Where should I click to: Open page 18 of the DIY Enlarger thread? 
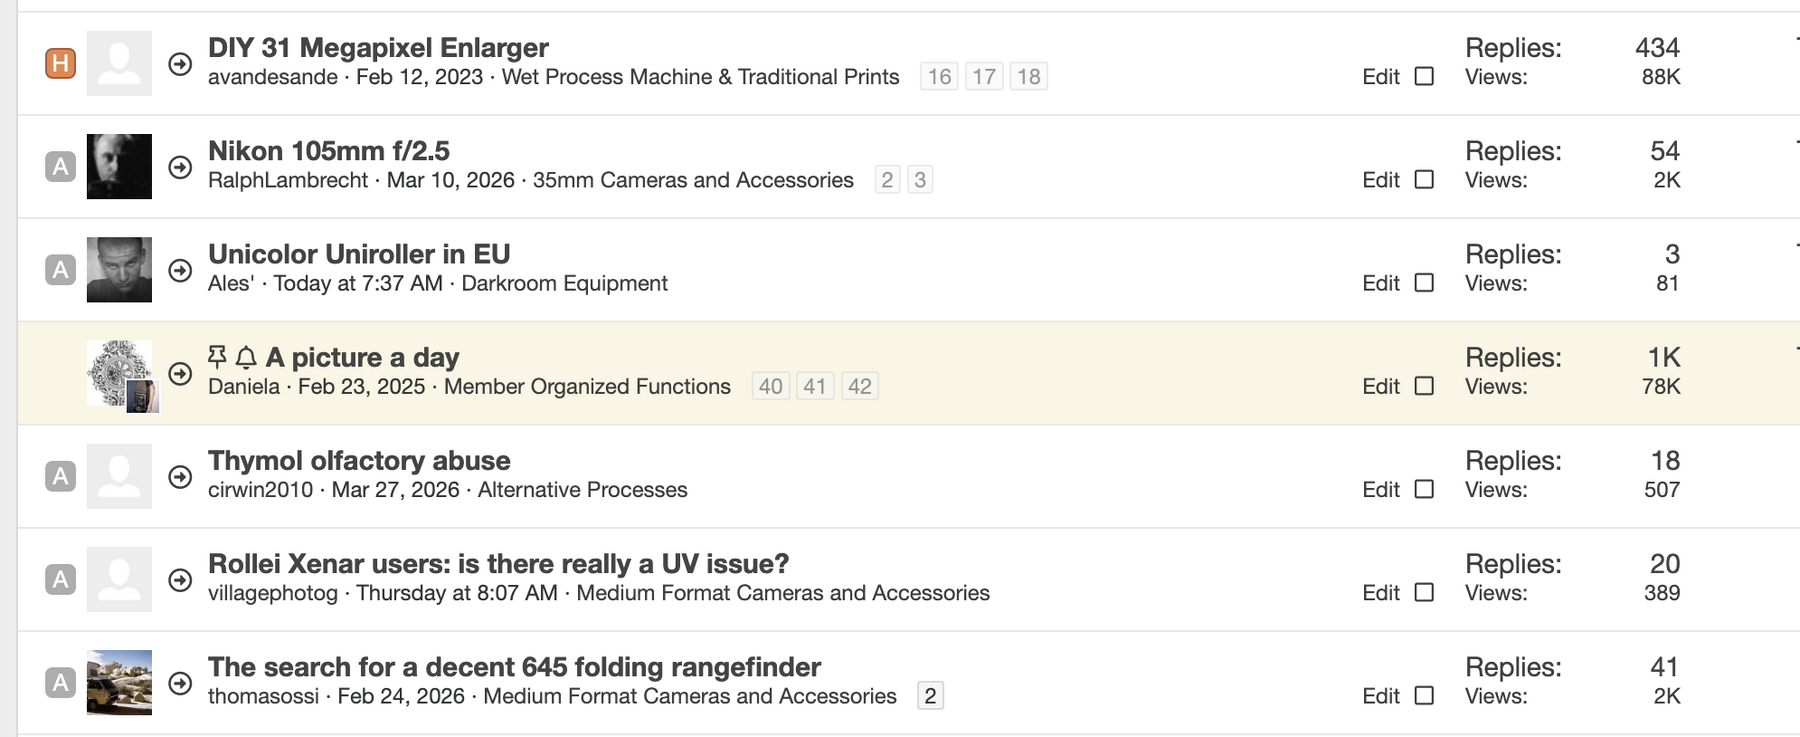[1030, 76]
